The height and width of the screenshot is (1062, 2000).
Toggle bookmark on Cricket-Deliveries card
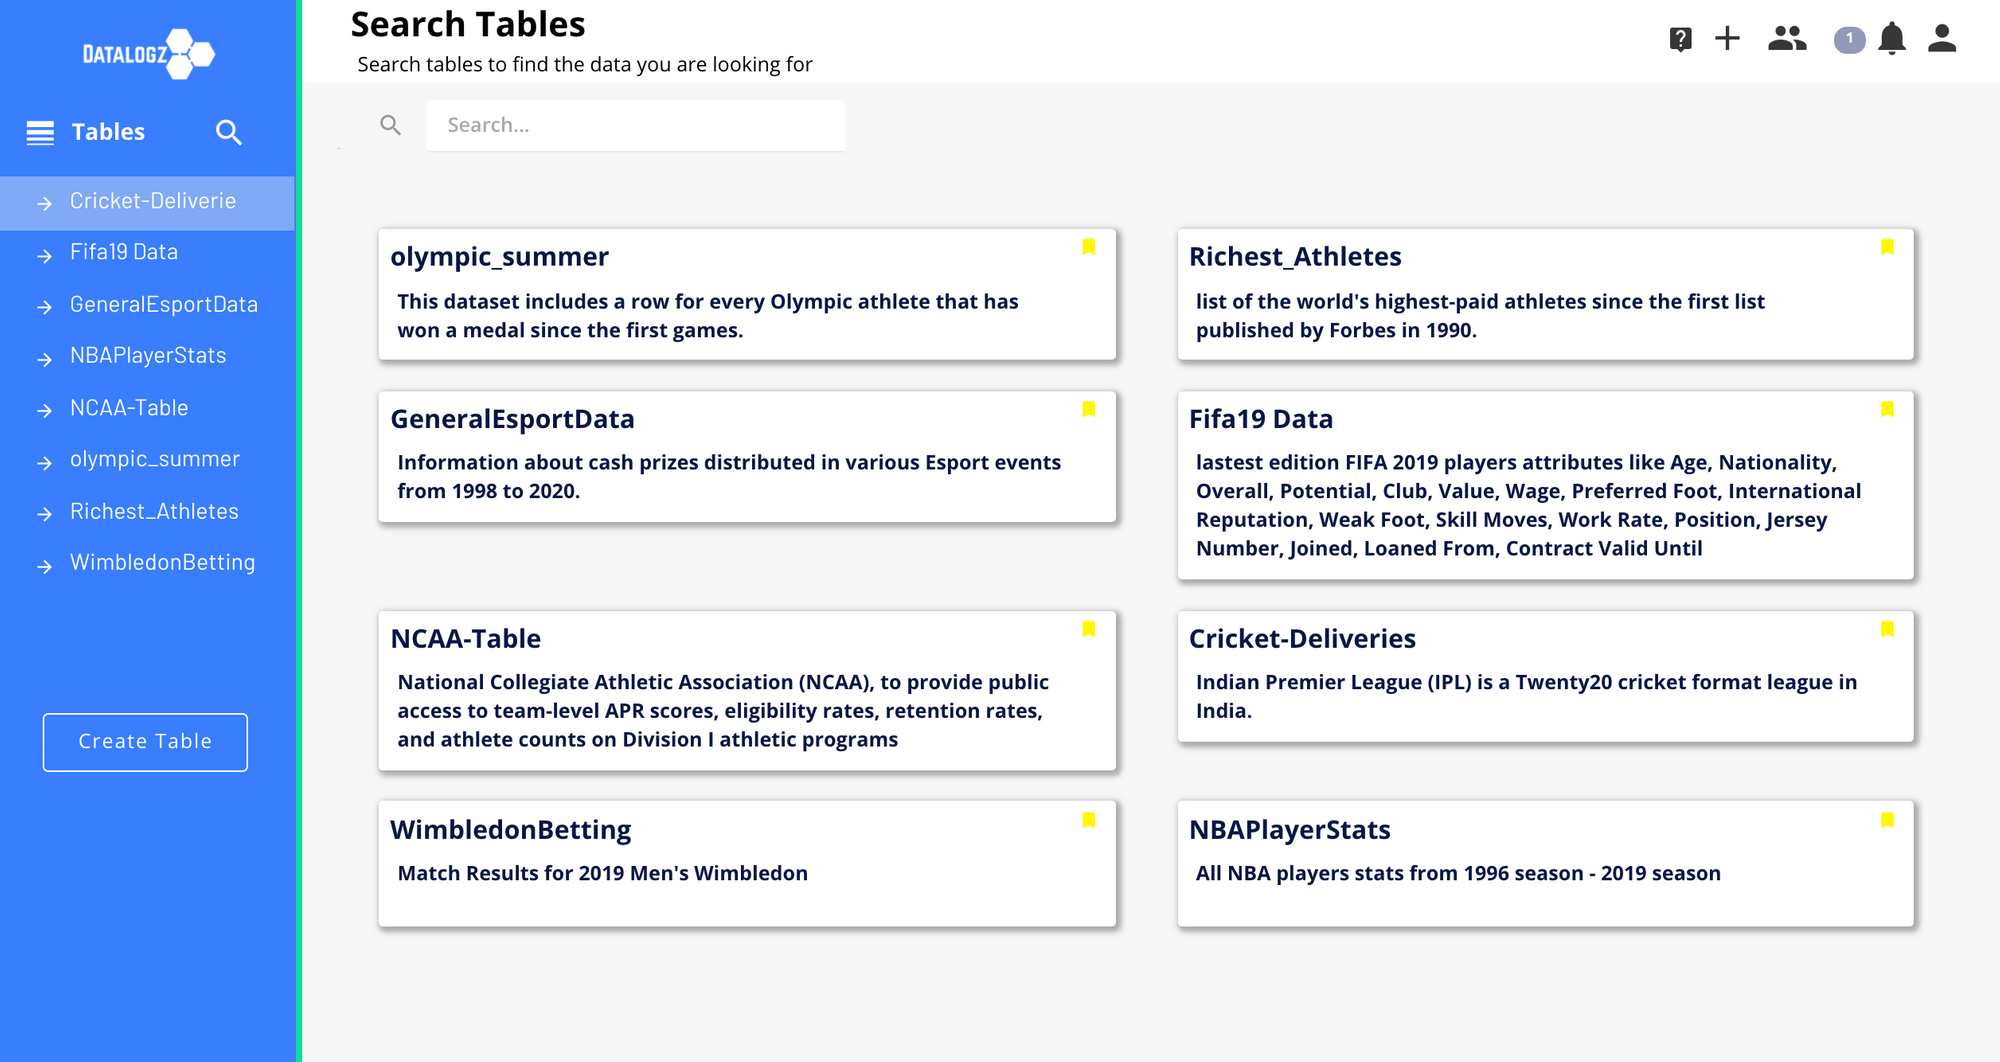[1887, 629]
